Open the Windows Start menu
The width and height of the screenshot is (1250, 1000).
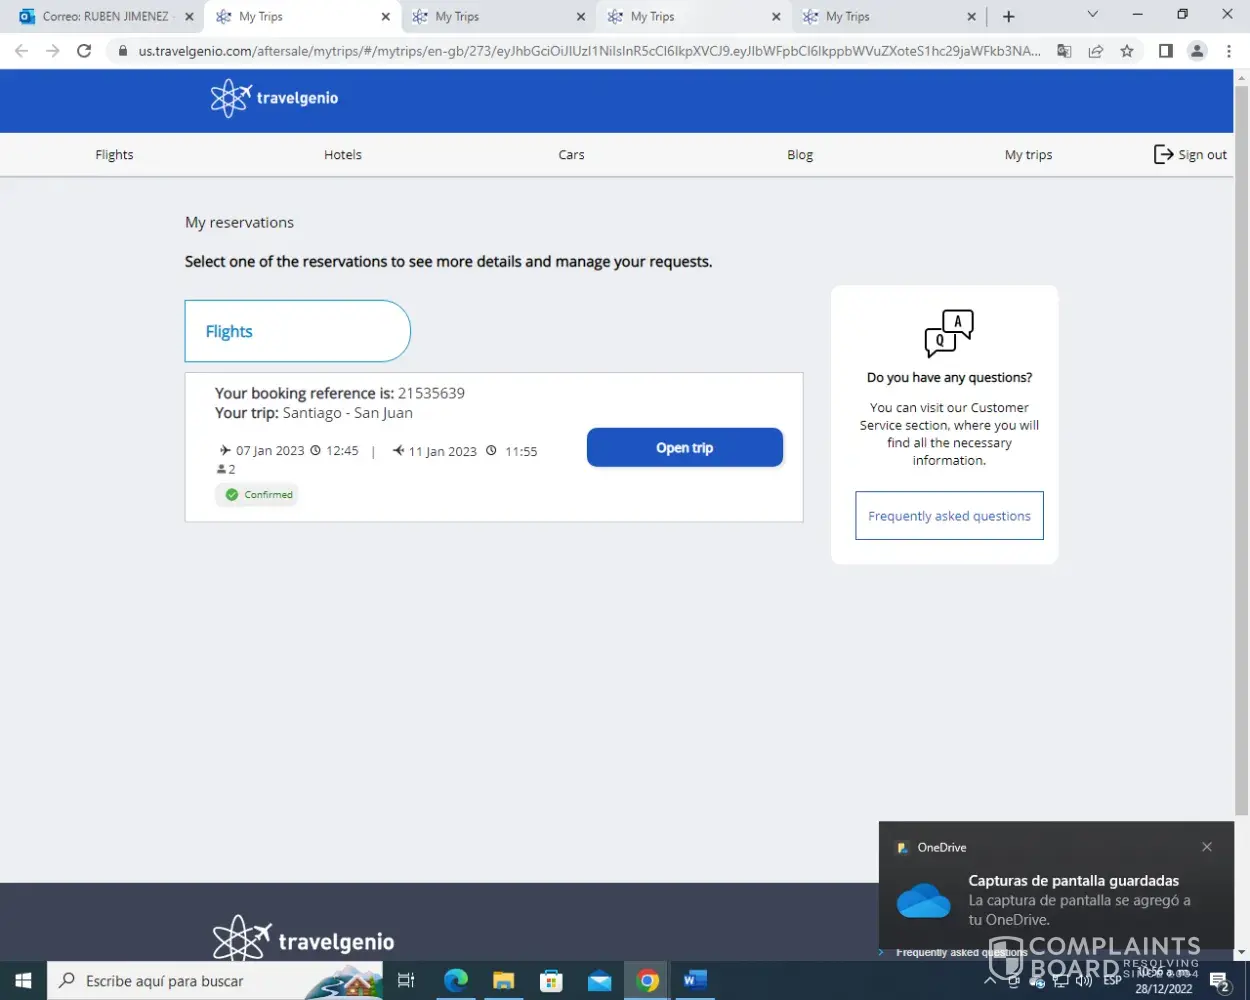coord(23,981)
